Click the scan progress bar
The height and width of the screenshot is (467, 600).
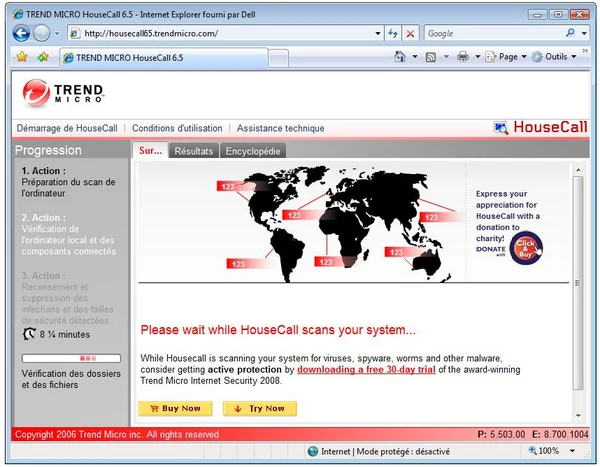(x=71, y=358)
